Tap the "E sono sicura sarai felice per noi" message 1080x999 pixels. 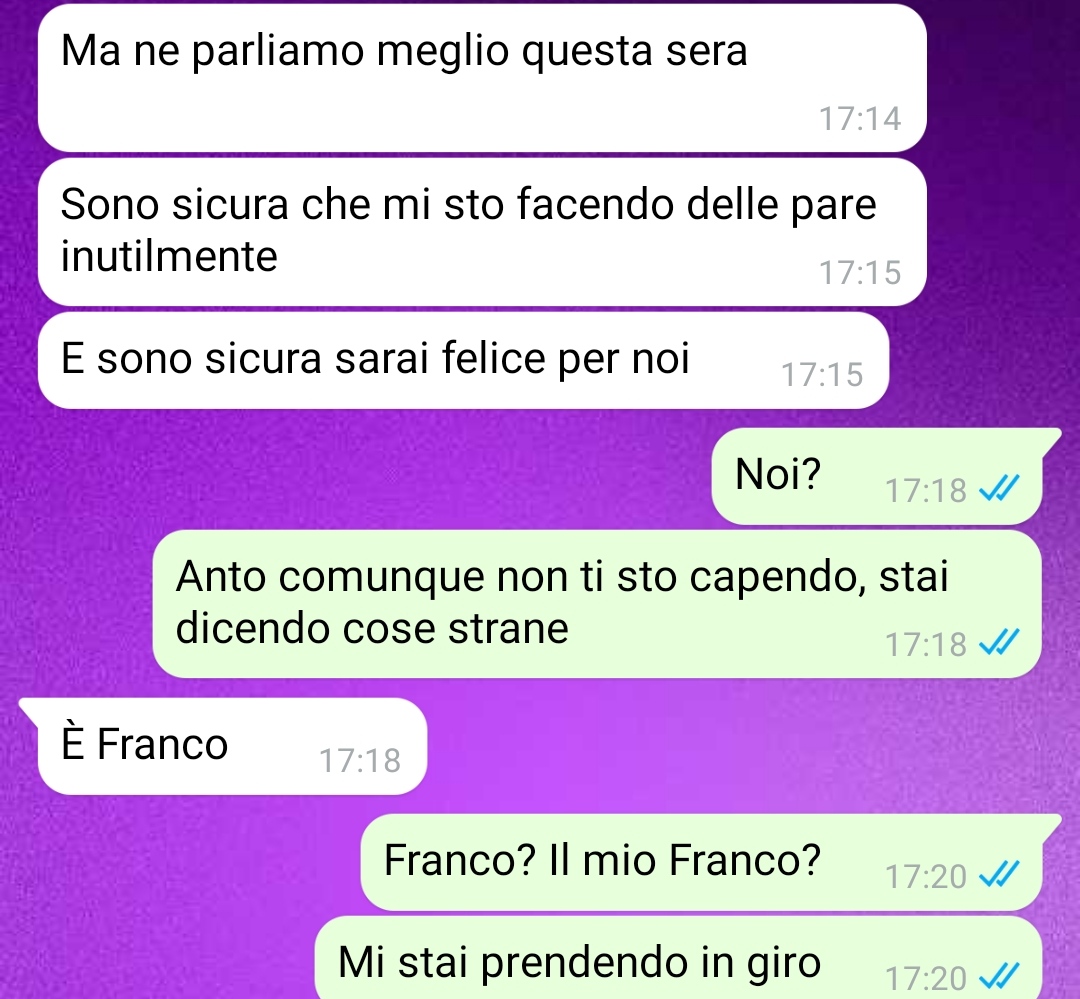pyautogui.click(x=464, y=360)
